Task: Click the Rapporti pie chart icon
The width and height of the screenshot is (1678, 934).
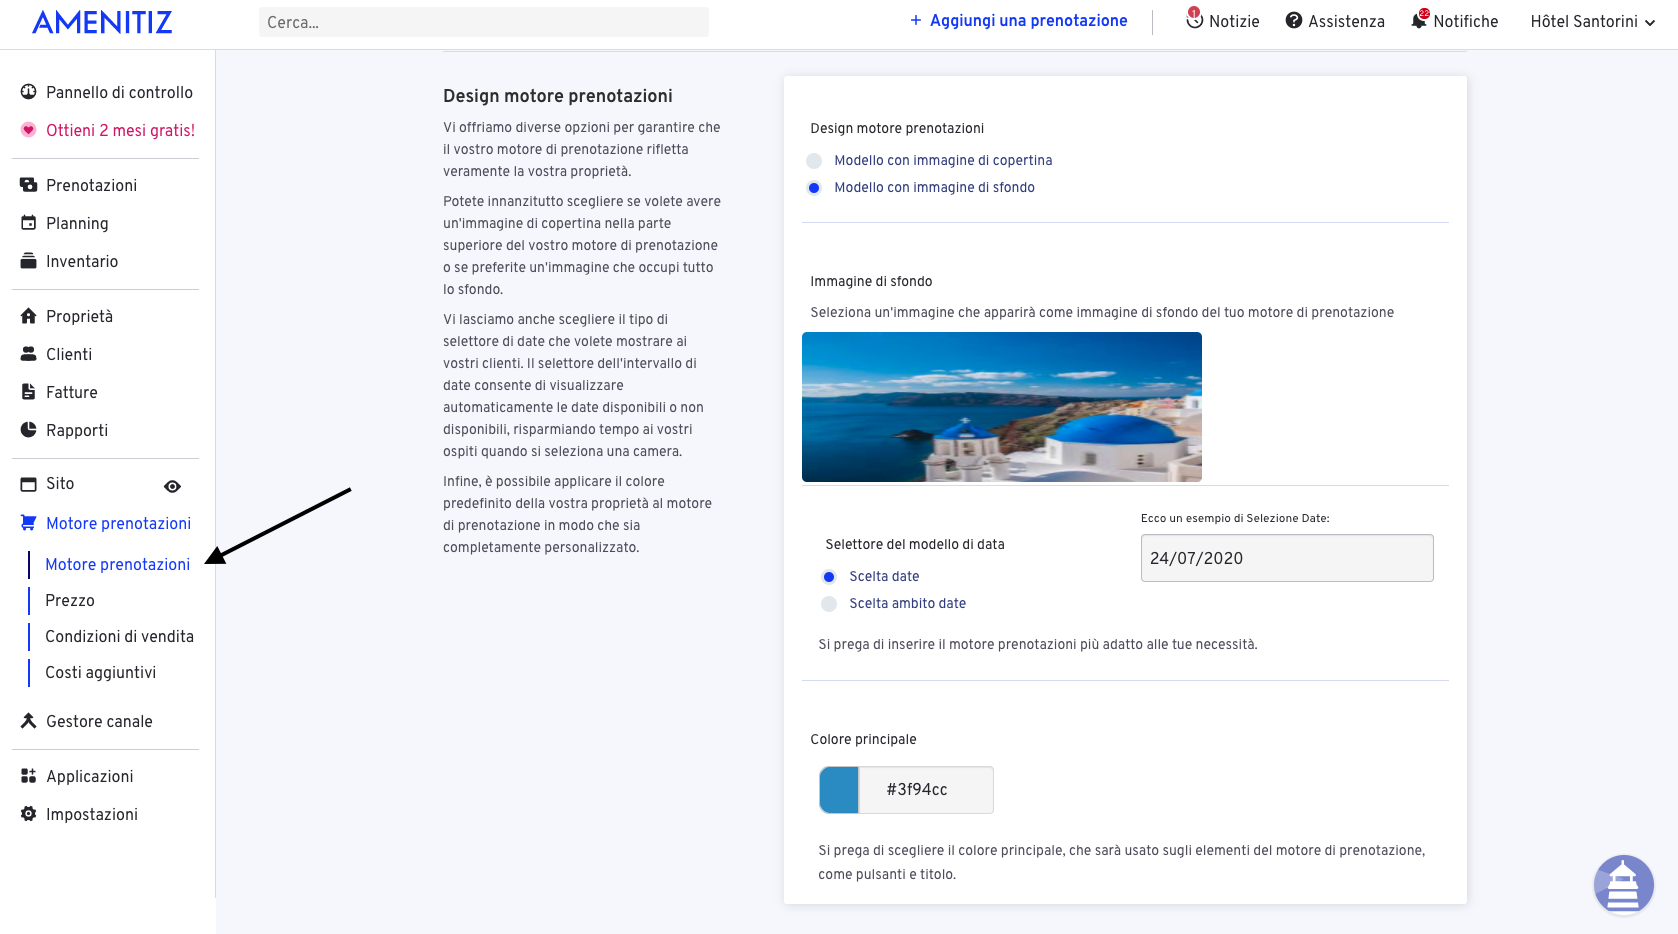Action: click(x=29, y=430)
